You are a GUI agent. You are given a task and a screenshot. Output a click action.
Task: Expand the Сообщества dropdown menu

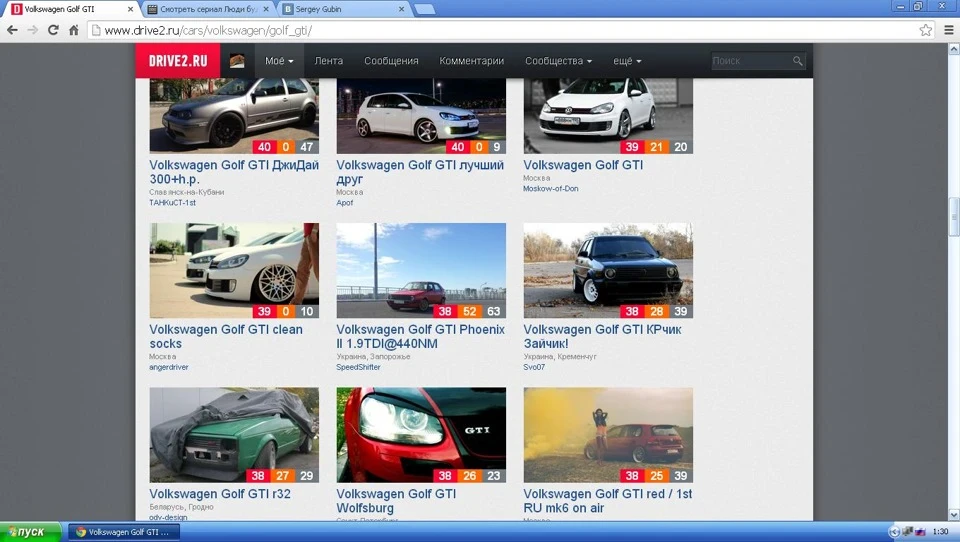point(558,61)
